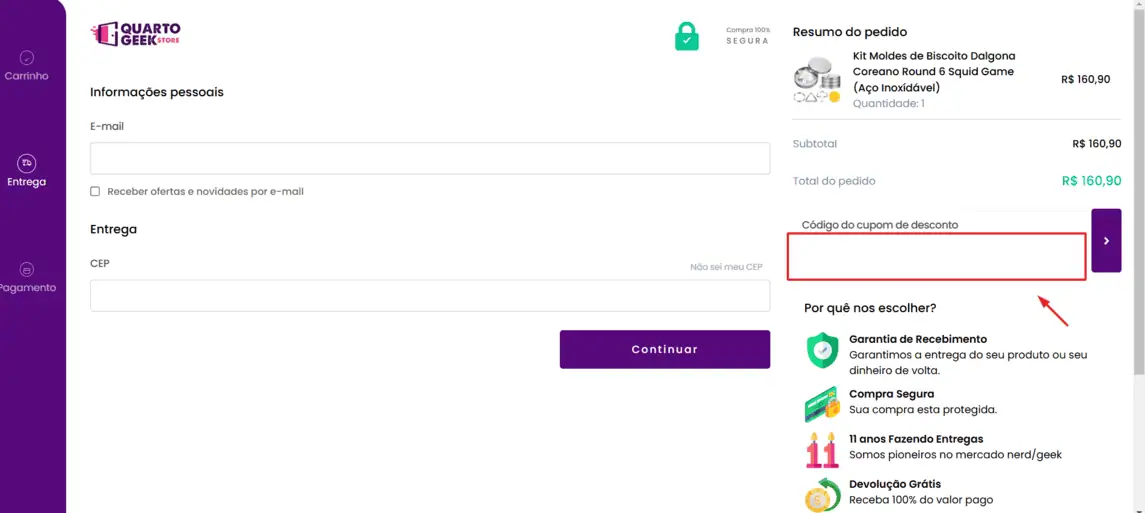Click the Continuar button

[x=665, y=350]
